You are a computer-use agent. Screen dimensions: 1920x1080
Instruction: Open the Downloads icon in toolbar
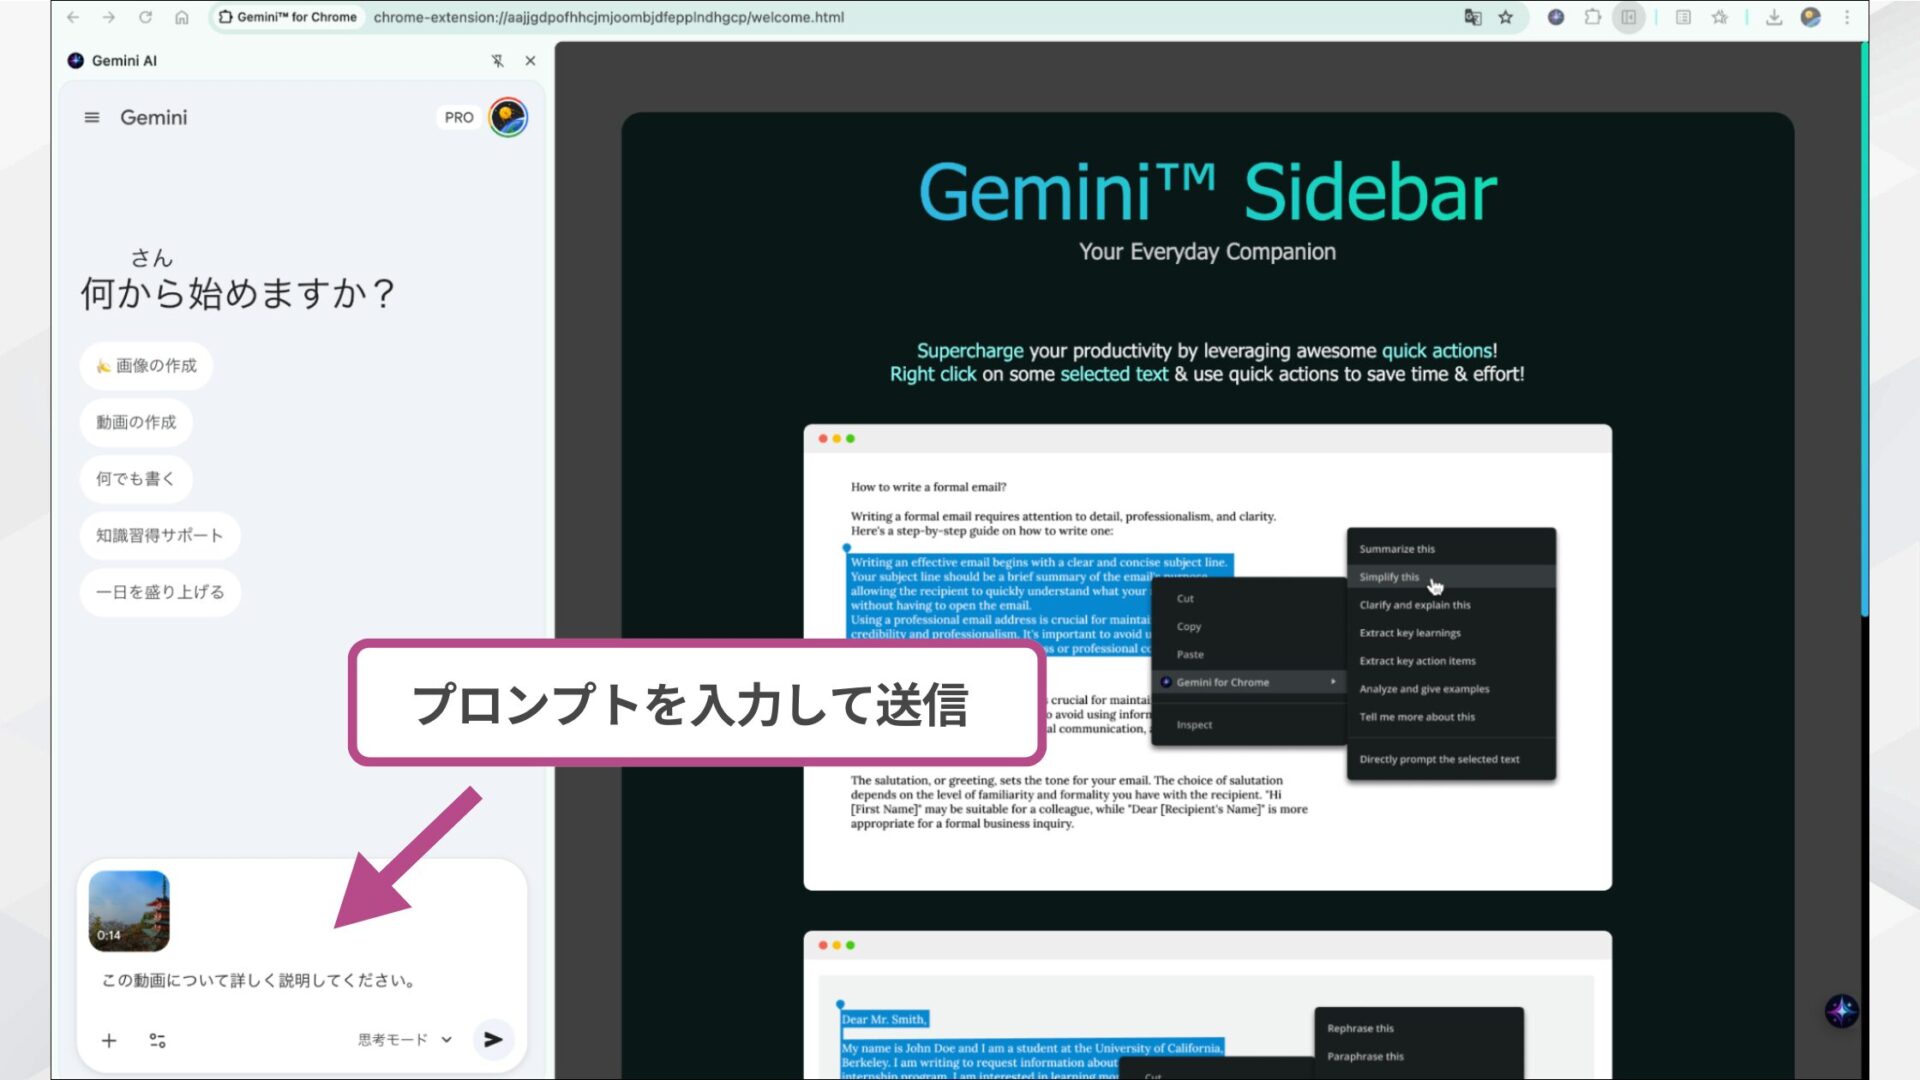(1773, 17)
